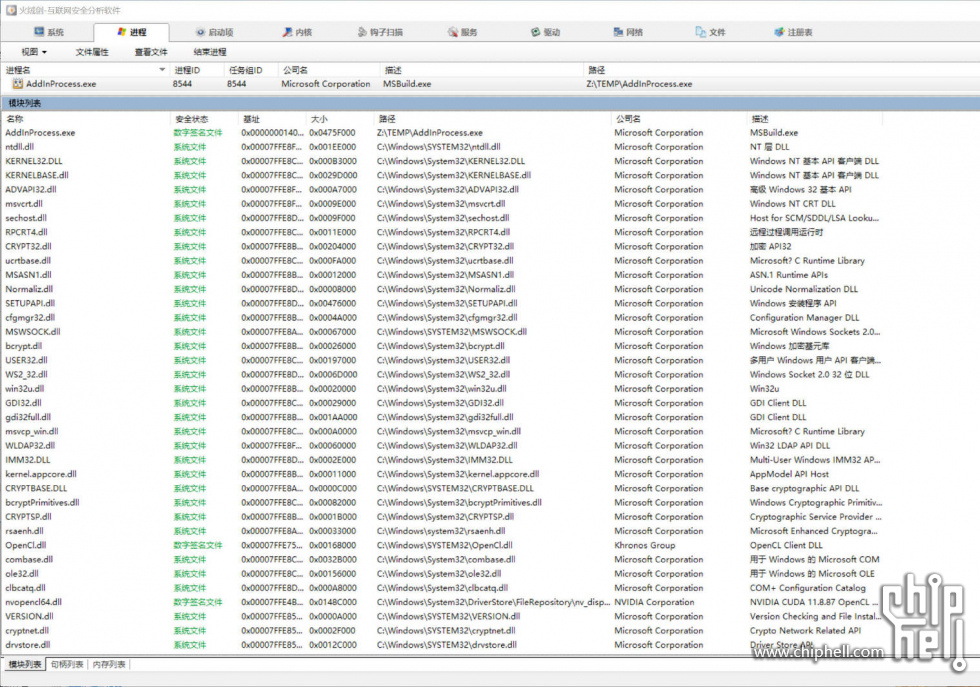Viewport: 980px width, 687px height.
Task: Select the 进程 tab
Action: coord(131,32)
